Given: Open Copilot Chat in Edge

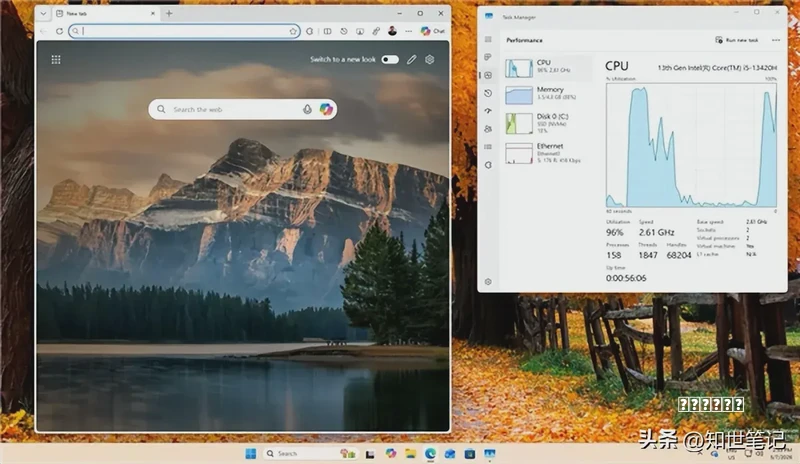Looking at the screenshot, I should click(x=433, y=31).
